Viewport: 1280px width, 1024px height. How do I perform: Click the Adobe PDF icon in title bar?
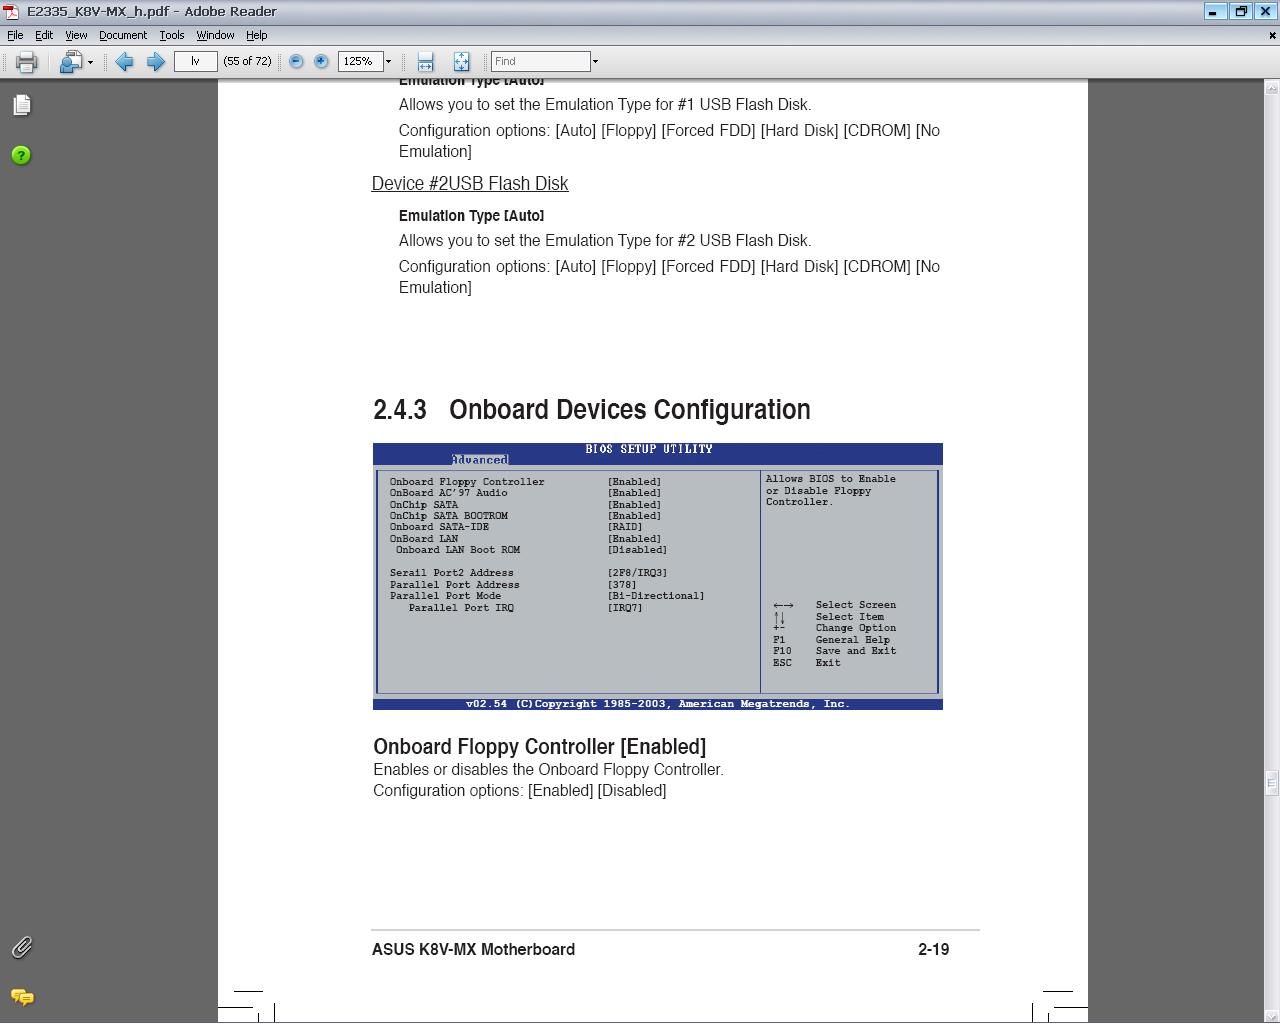tap(11, 12)
